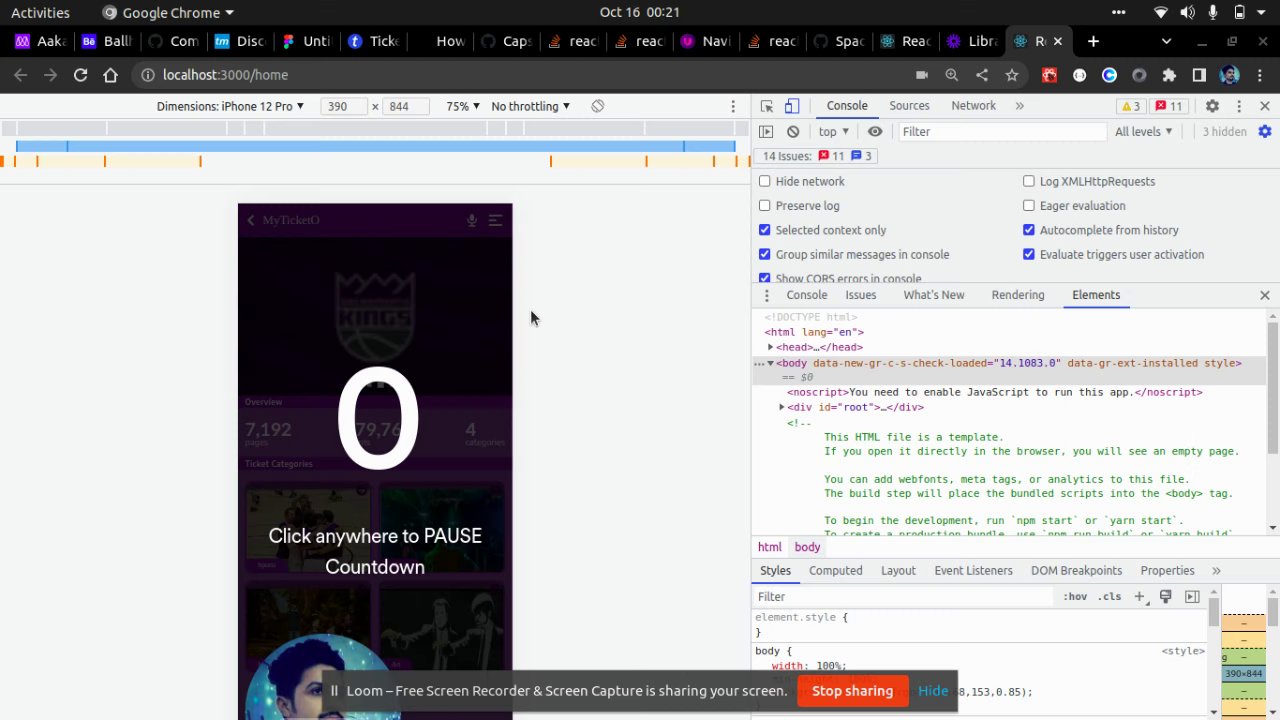Click the camera icon in the address bar

(922, 75)
